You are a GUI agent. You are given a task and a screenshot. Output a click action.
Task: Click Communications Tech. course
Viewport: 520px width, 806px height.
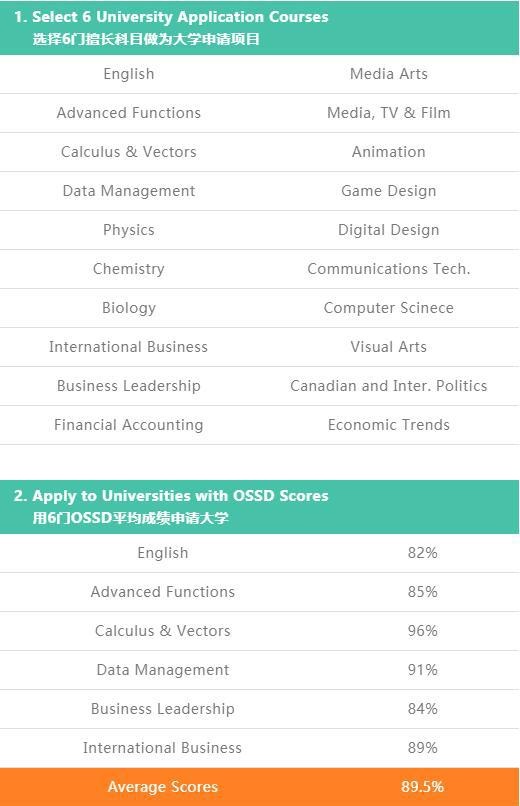point(388,269)
